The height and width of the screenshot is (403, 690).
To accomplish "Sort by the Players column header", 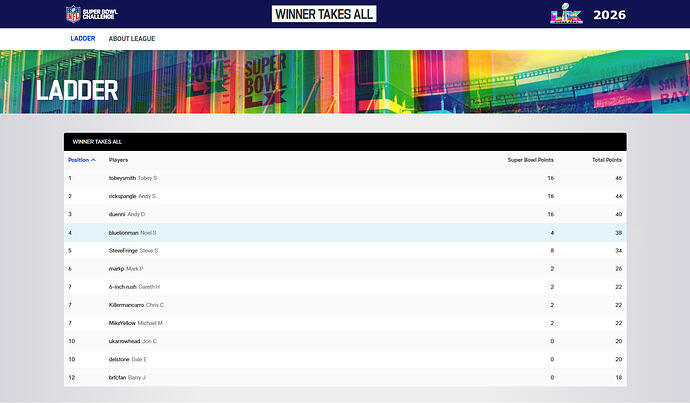I will (x=118, y=160).
